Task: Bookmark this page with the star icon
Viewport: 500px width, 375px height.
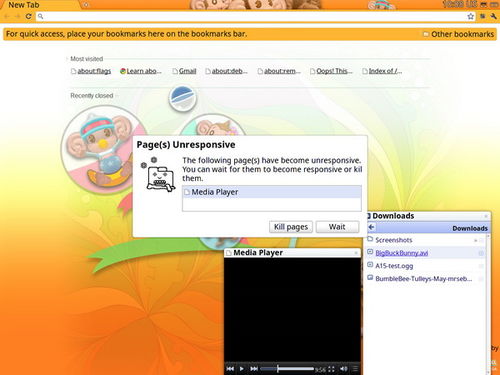Action: point(470,16)
